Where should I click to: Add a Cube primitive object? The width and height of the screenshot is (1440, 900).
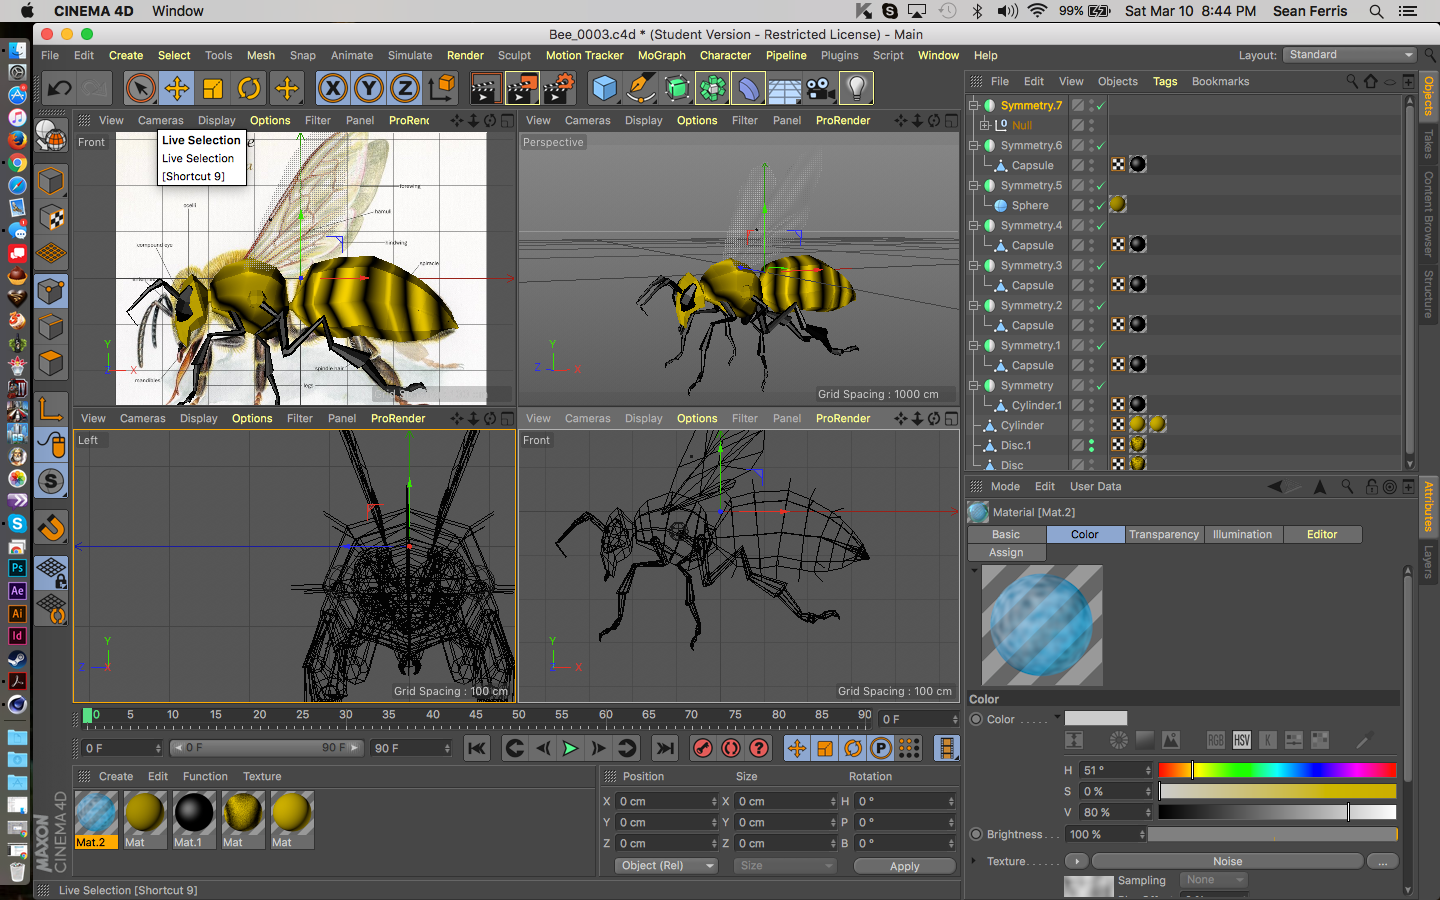tap(604, 89)
